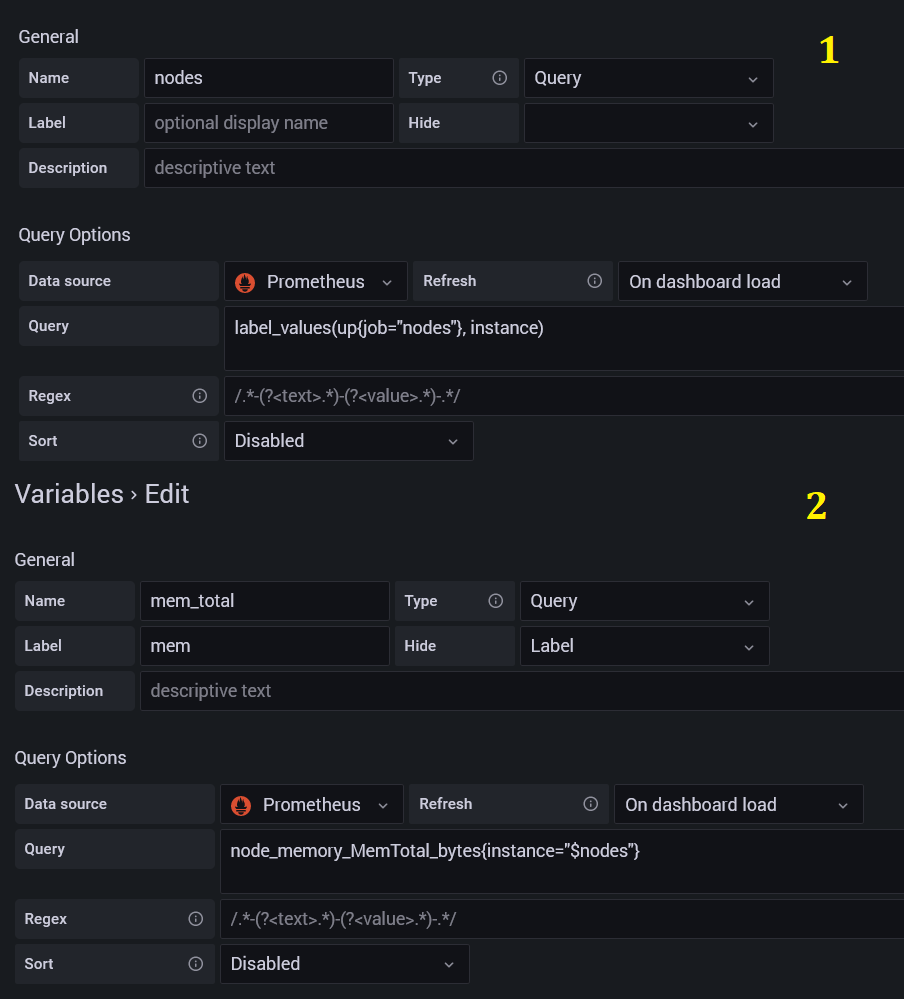Click the Label field containing mem
This screenshot has height=999, width=904.
(x=264, y=645)
